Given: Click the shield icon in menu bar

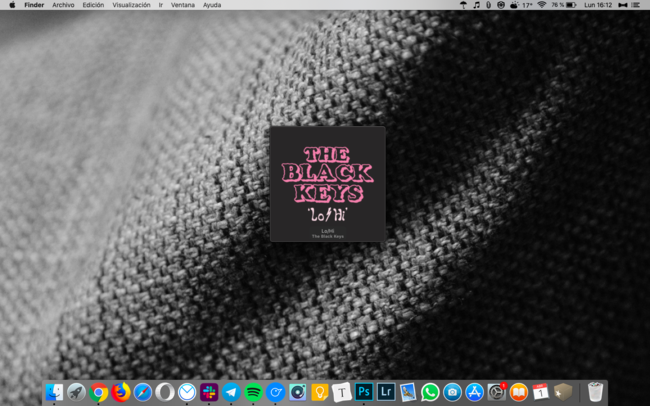Looking at the screenshot, I should (501, 5).
